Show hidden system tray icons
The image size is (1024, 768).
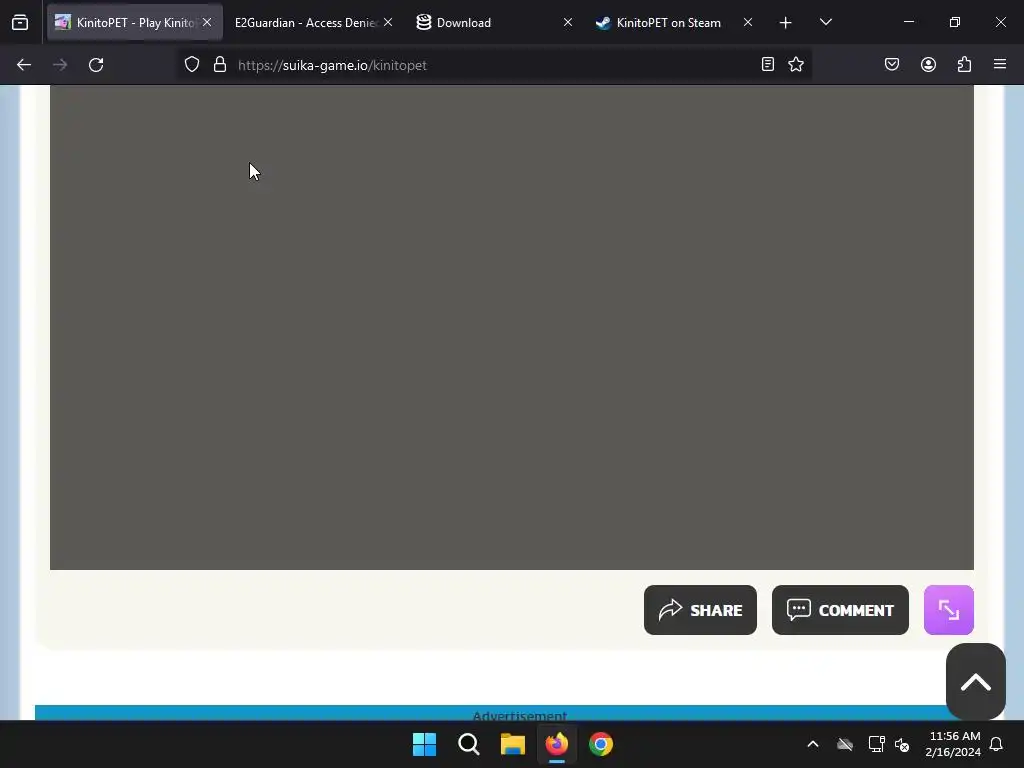813,744
